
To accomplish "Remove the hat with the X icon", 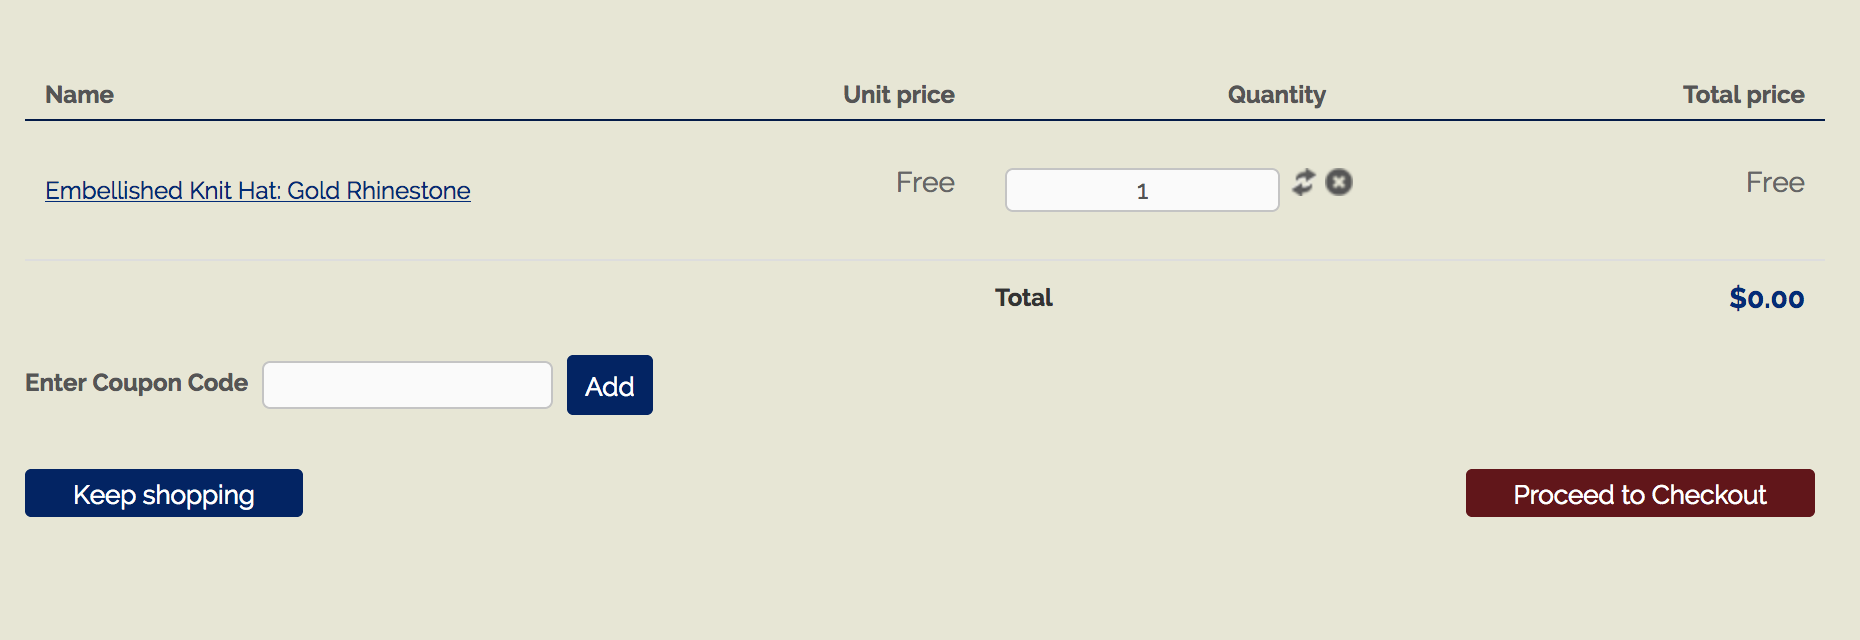I will [x=1339, y=182].
